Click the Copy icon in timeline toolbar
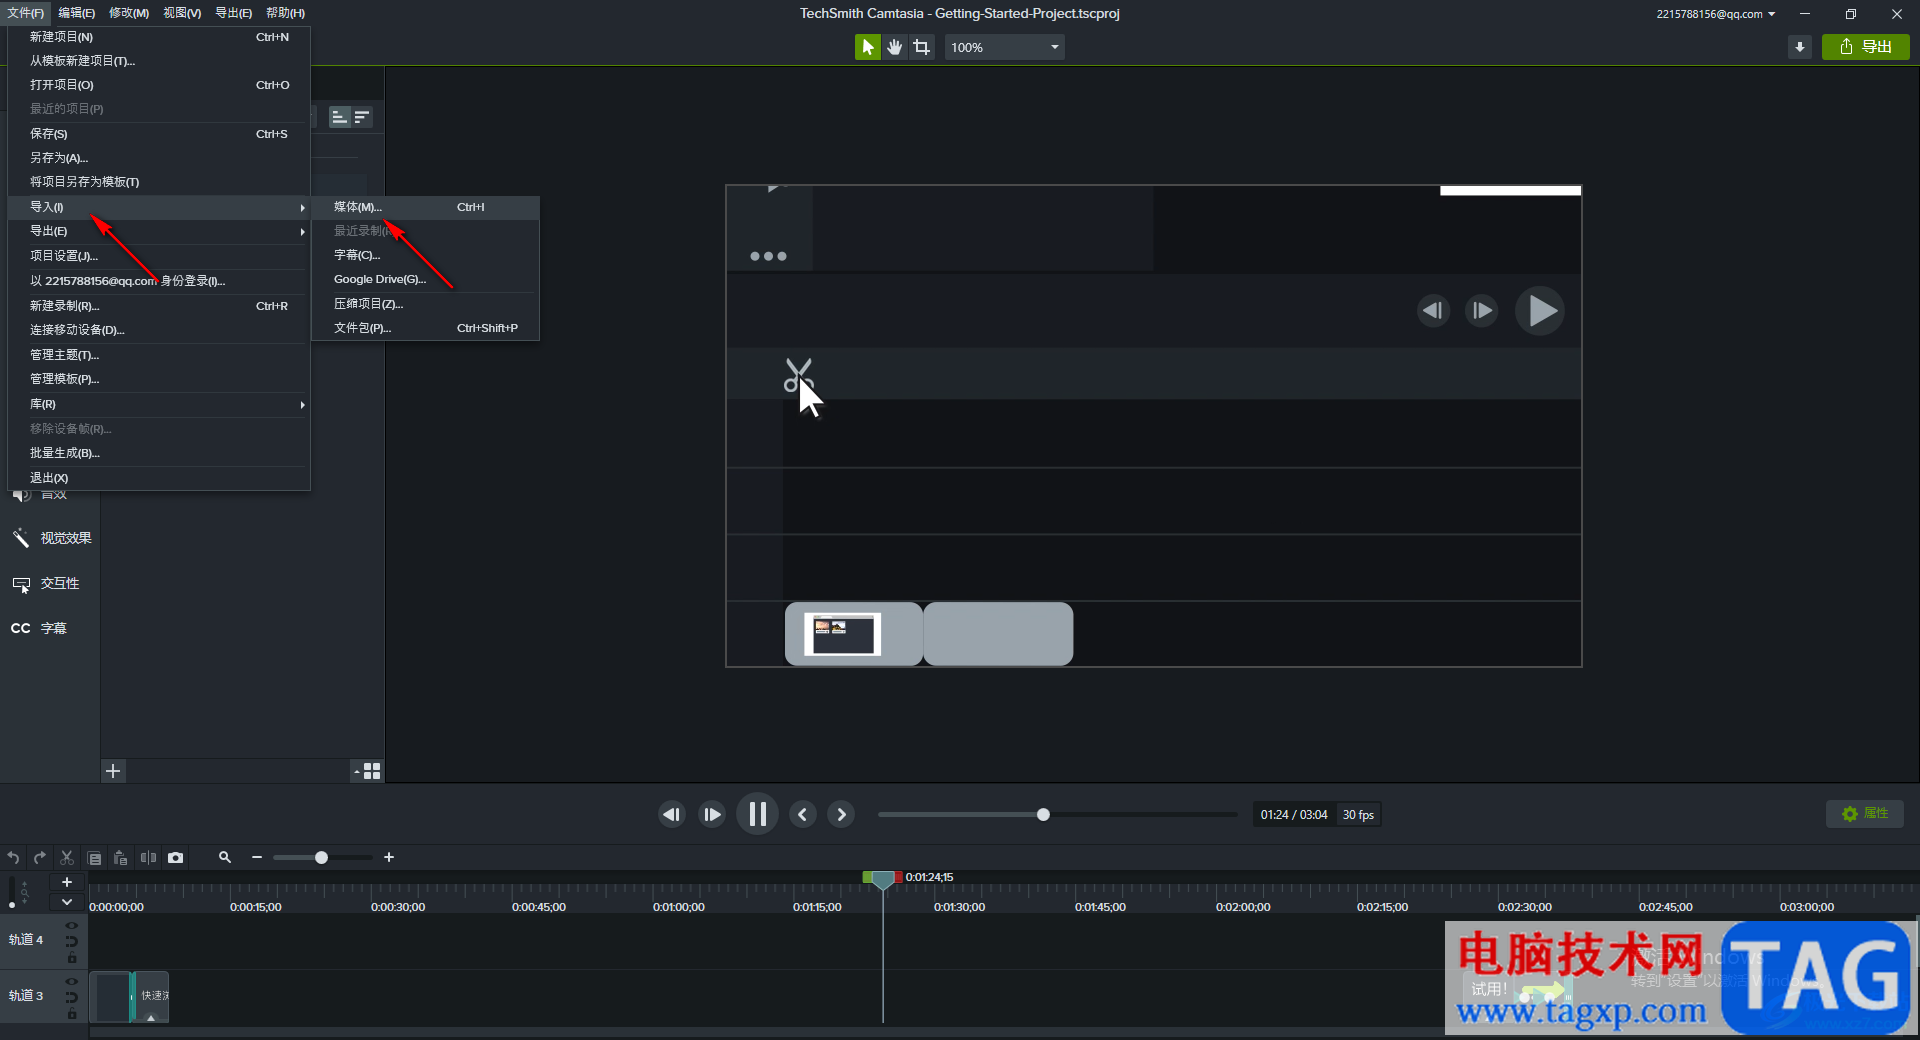 pos(94,858)
